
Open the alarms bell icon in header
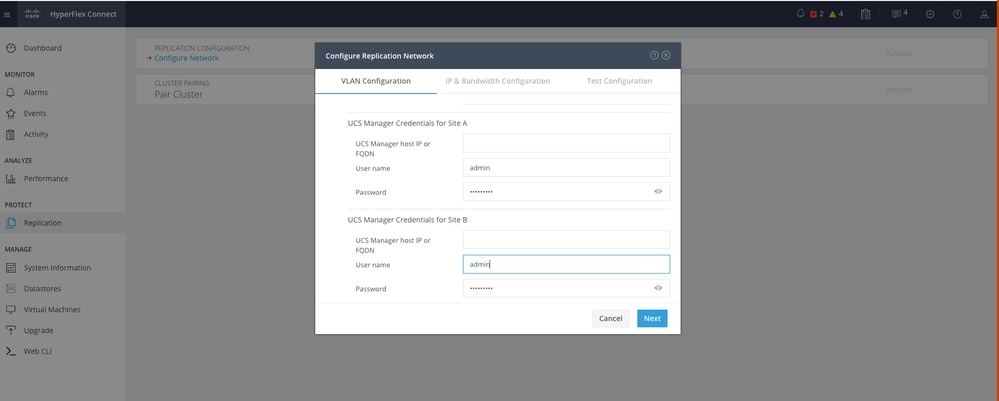tap(801, 13)
